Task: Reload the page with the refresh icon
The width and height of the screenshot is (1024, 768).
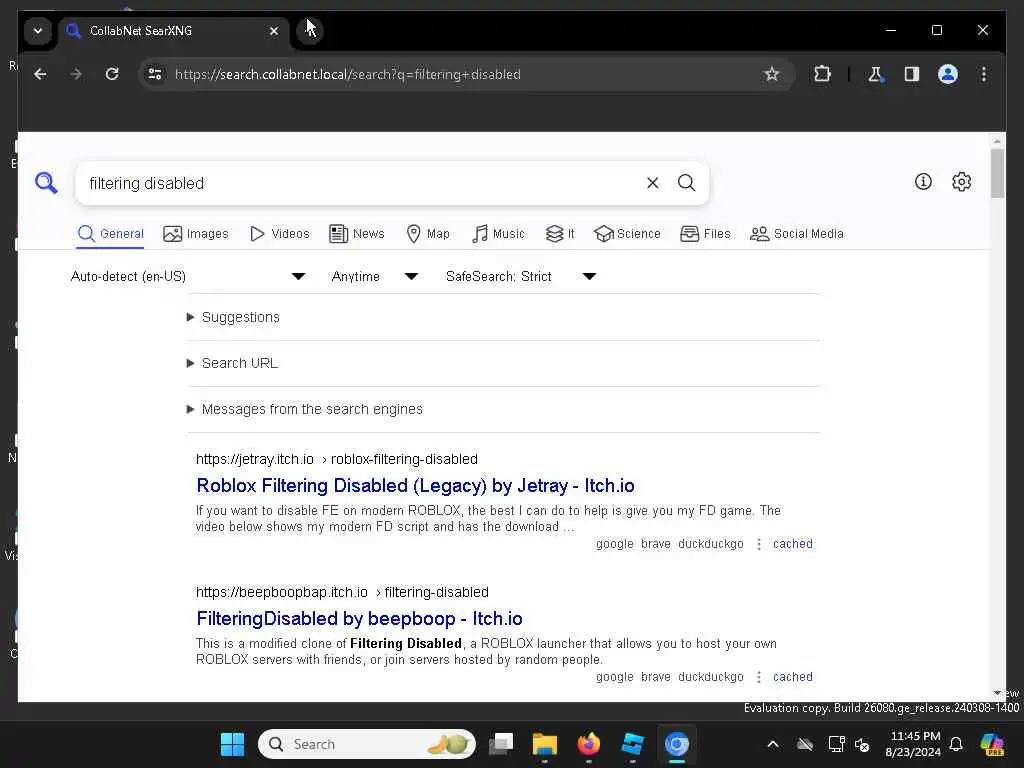Action: 112,74
